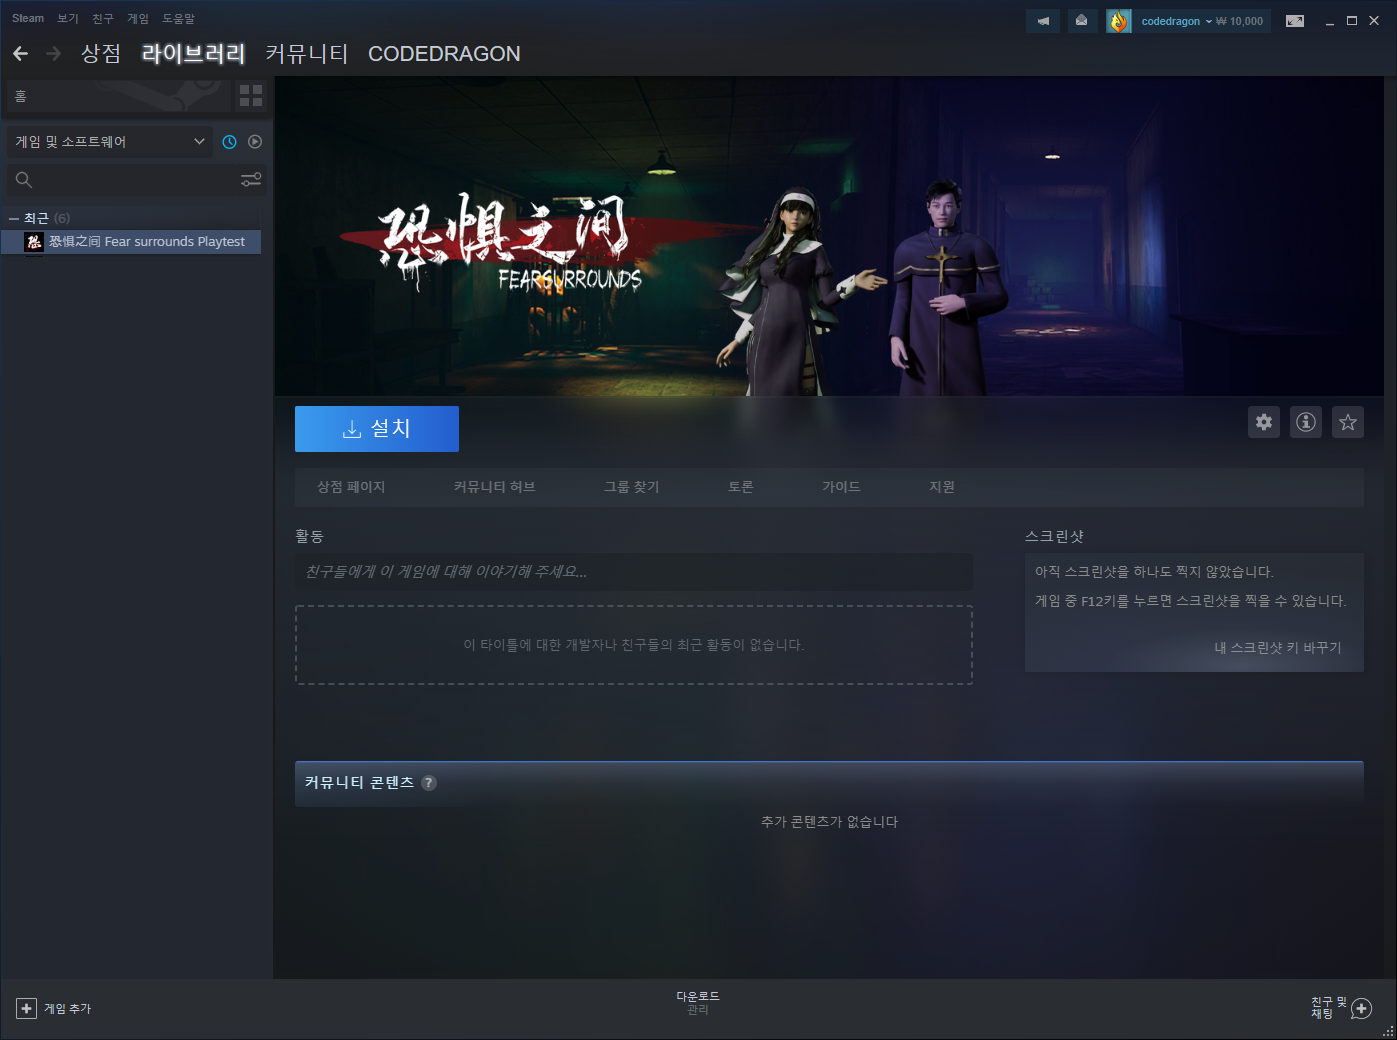This screenshot has width=1397, height=1040.
Task: Click the 커뮤니티 콘텐츠 help question mark
Action: click(x=429, y=783)
